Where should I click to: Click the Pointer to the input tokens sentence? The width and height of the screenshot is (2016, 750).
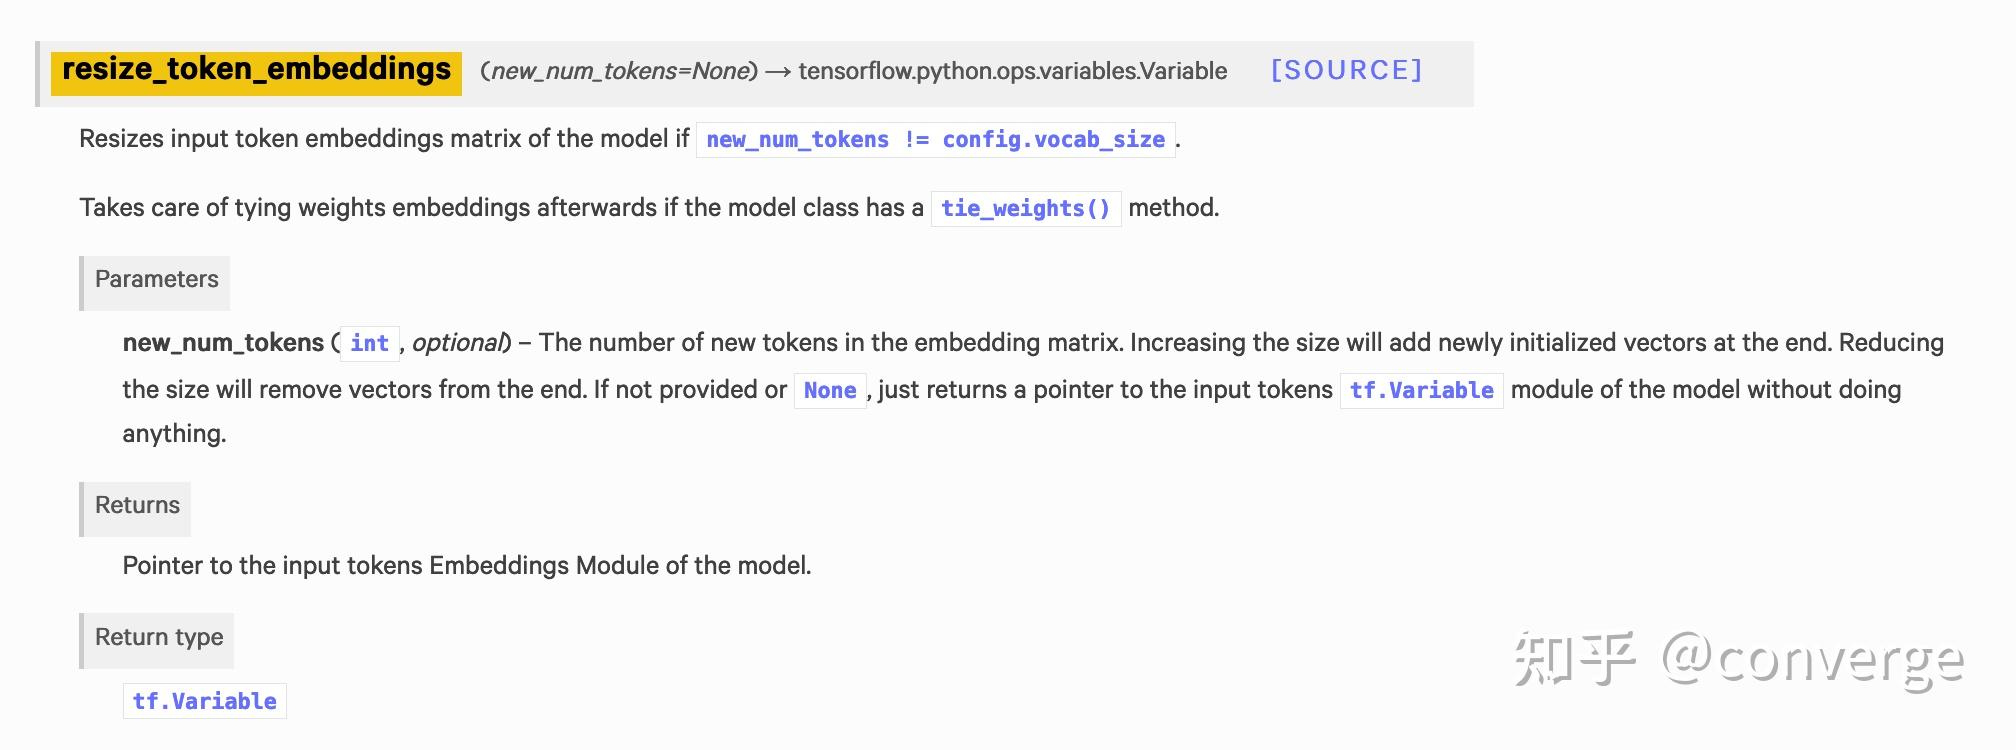click(466, 566)
